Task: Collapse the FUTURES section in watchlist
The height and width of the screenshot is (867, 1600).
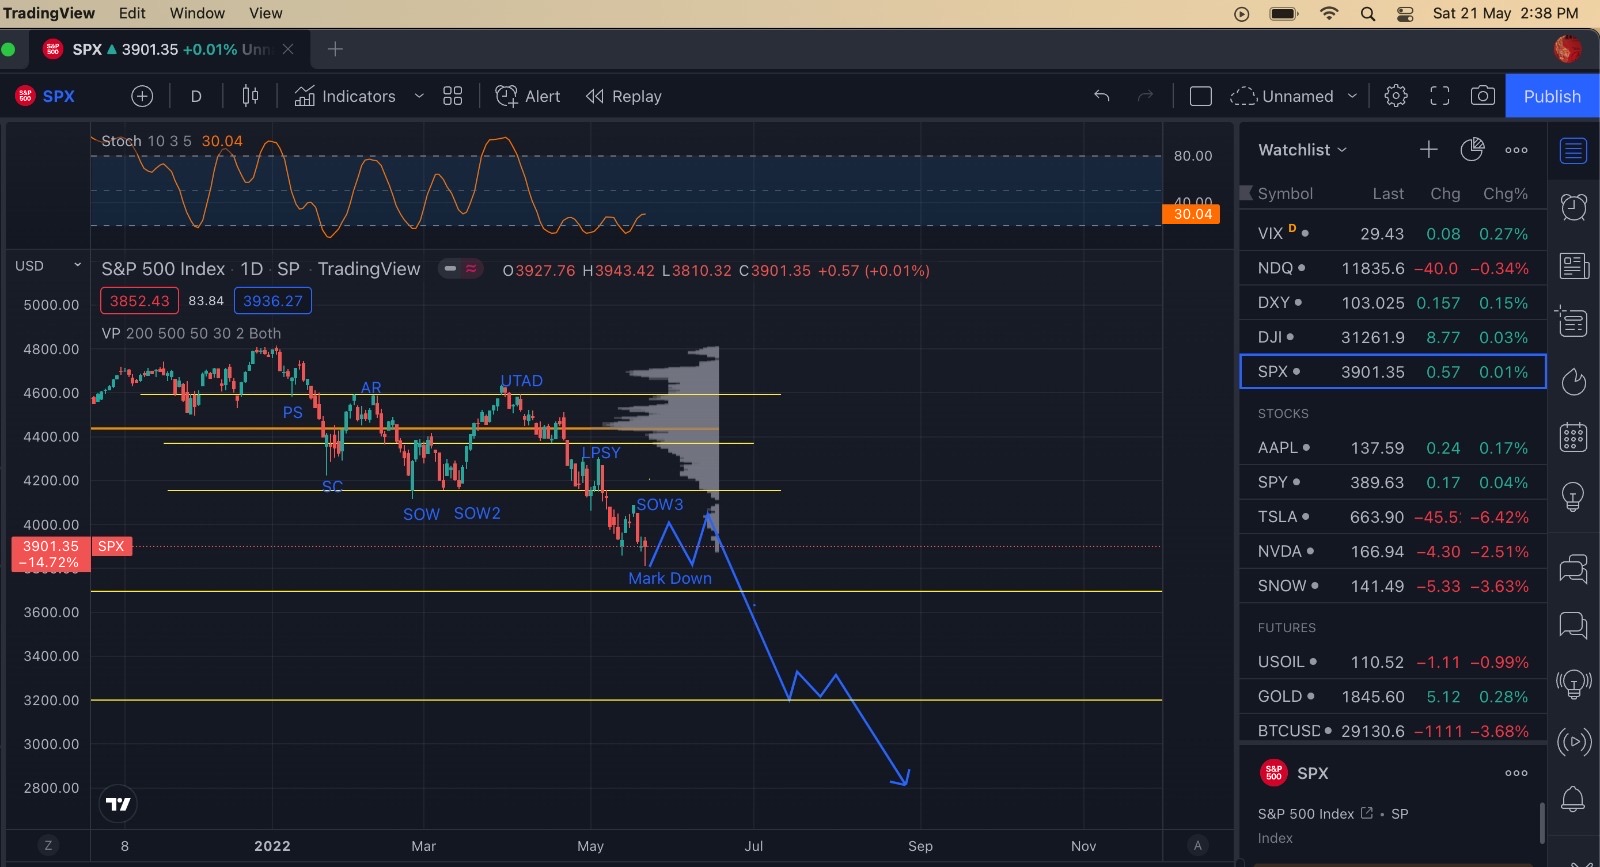Action: 1287,628
